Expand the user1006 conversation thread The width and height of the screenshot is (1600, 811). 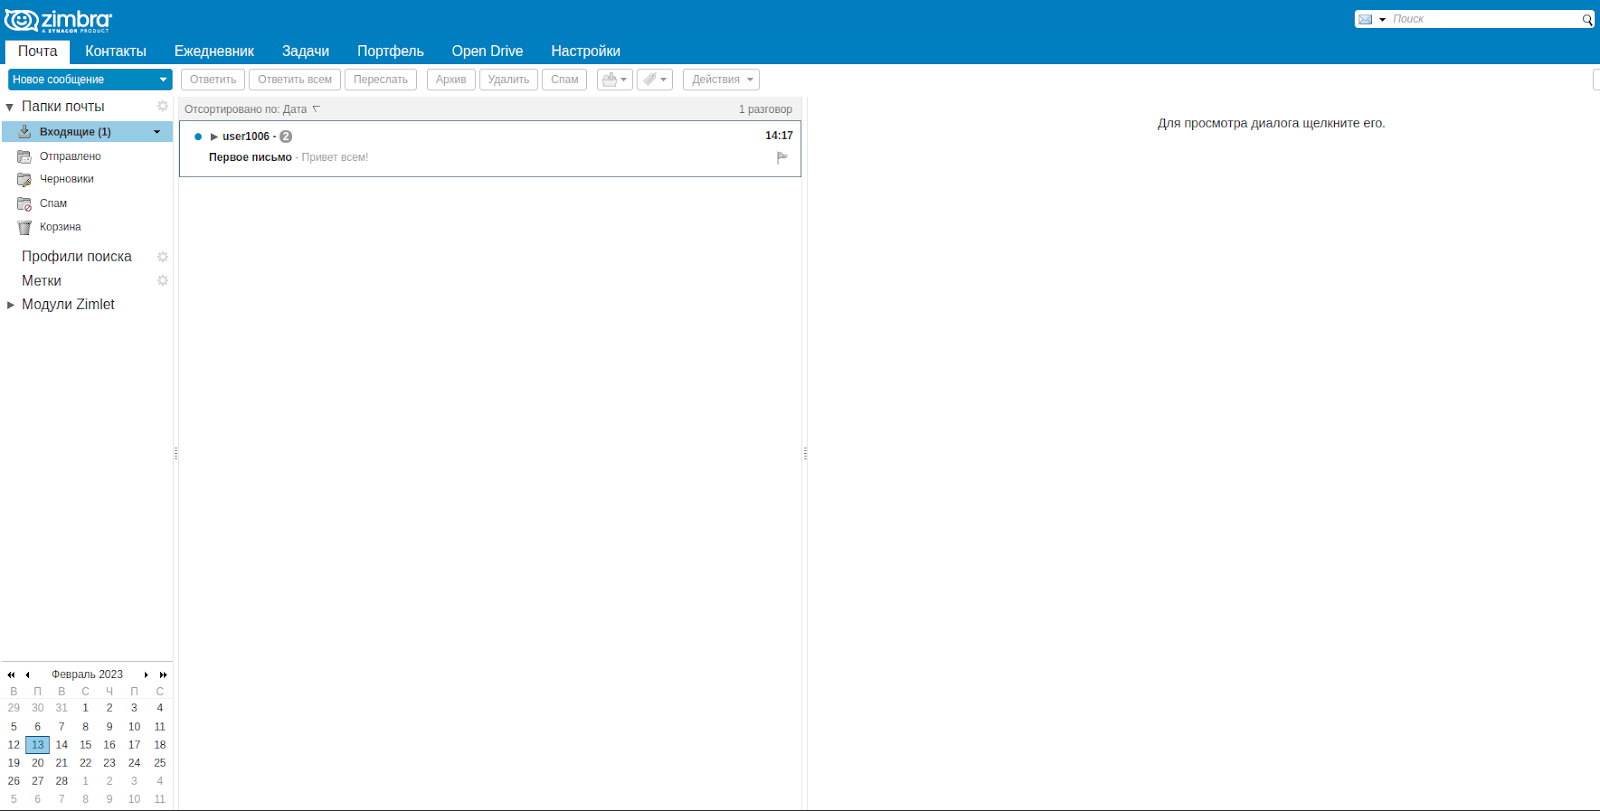click(214, 137)
